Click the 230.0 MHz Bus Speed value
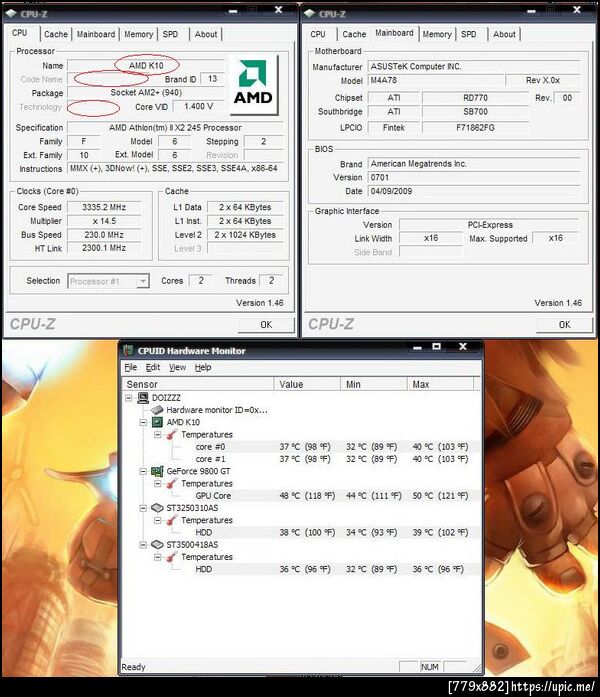Viewport: 600px width, 697px height. point(104,235)
